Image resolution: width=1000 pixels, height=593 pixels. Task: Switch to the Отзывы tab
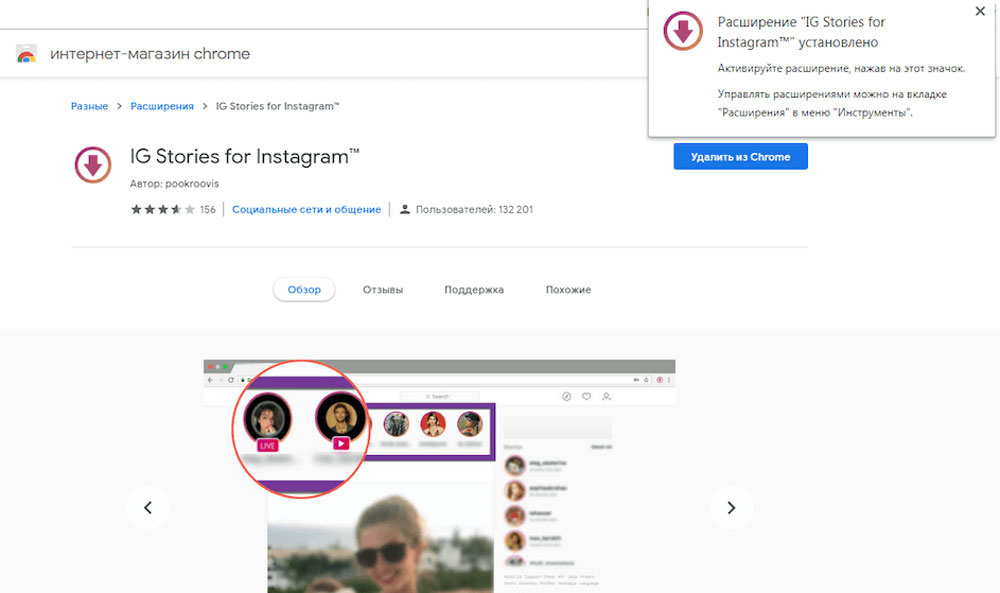[383, 289]
